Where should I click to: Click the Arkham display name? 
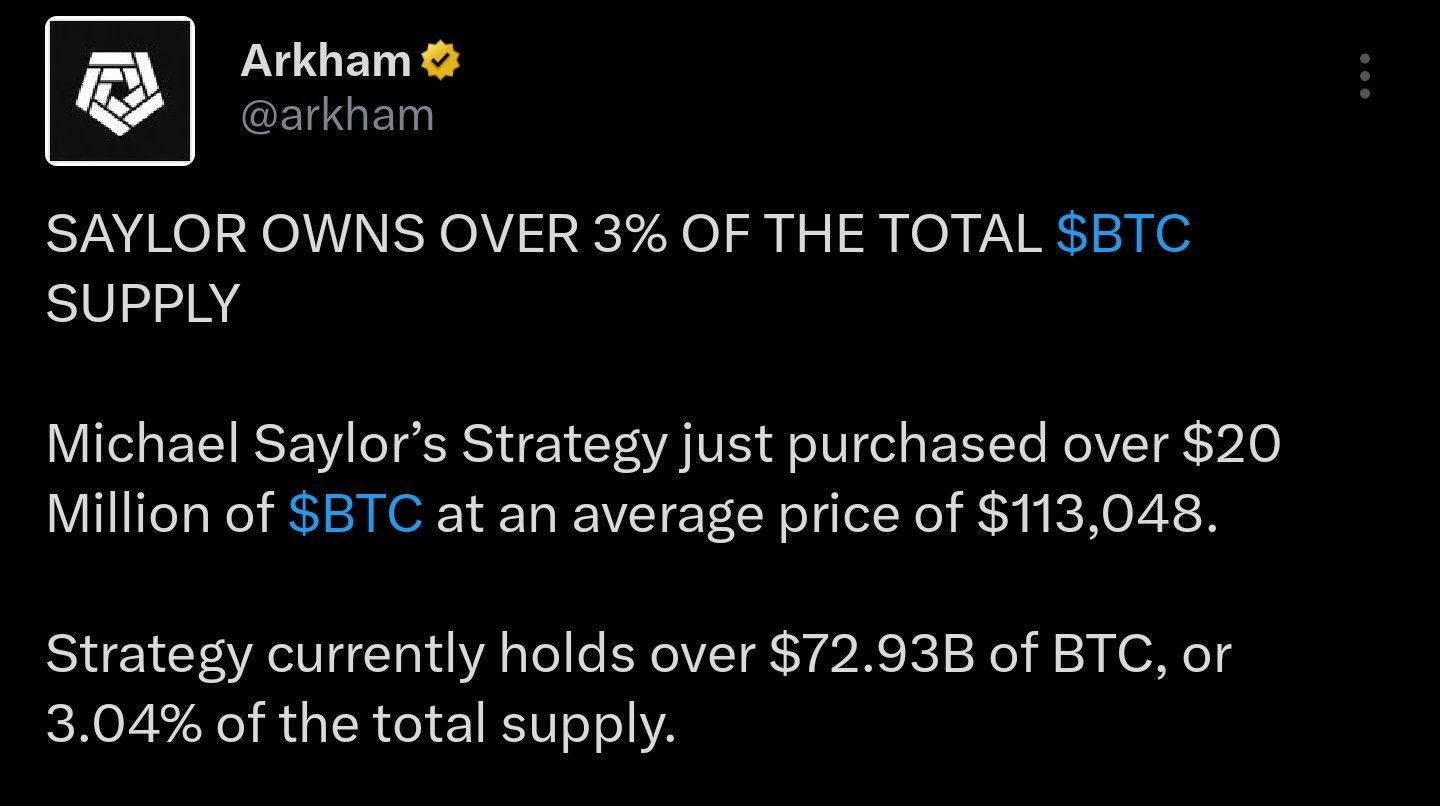coord(325,62)
